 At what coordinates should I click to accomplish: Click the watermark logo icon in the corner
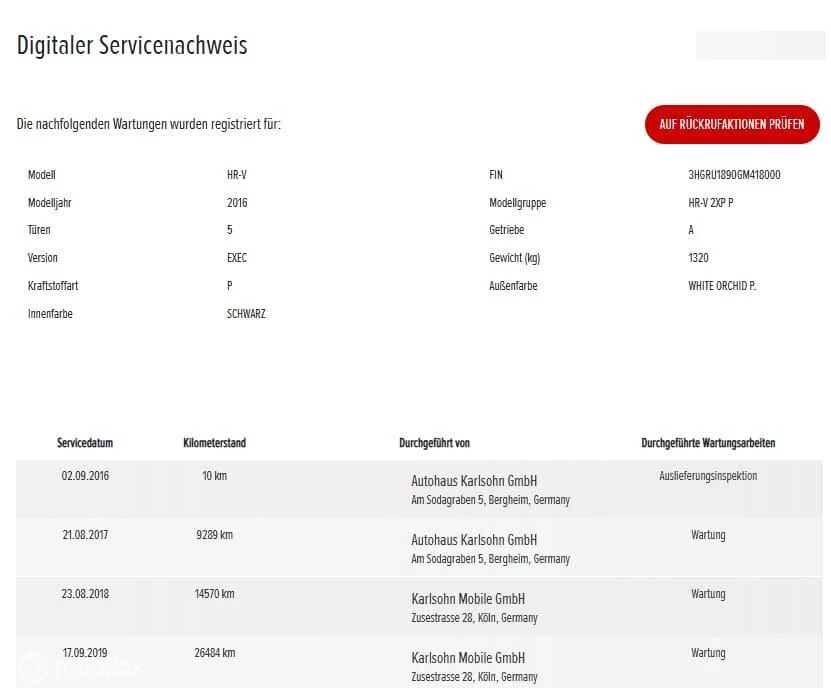tap(33, 667)
